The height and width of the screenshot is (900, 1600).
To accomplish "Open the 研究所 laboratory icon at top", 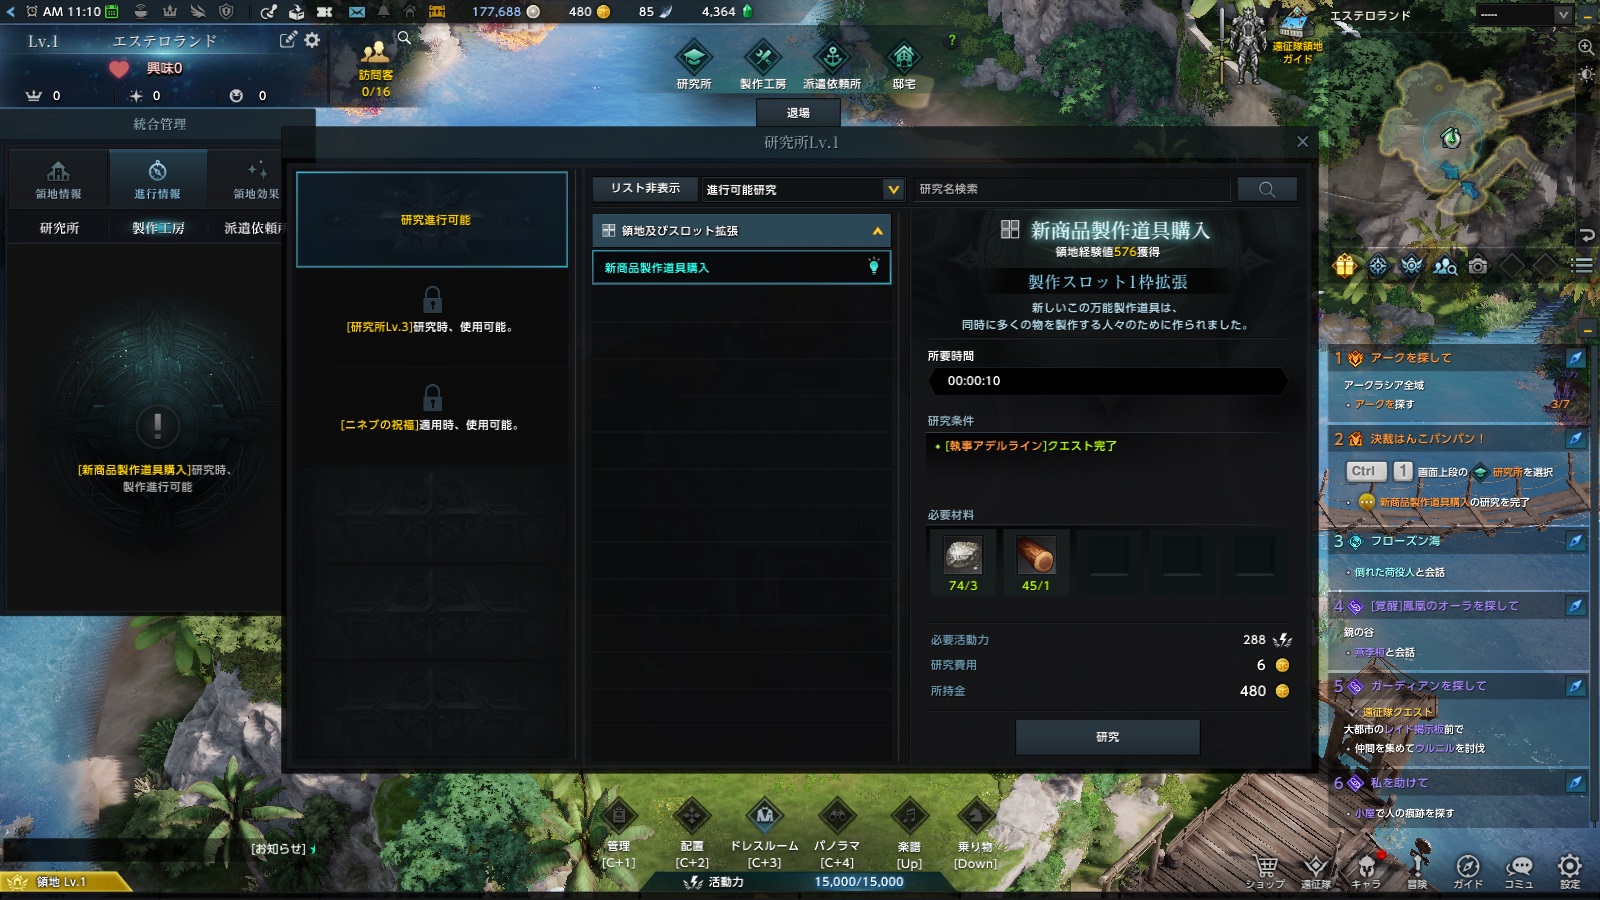I will point(694,57).
